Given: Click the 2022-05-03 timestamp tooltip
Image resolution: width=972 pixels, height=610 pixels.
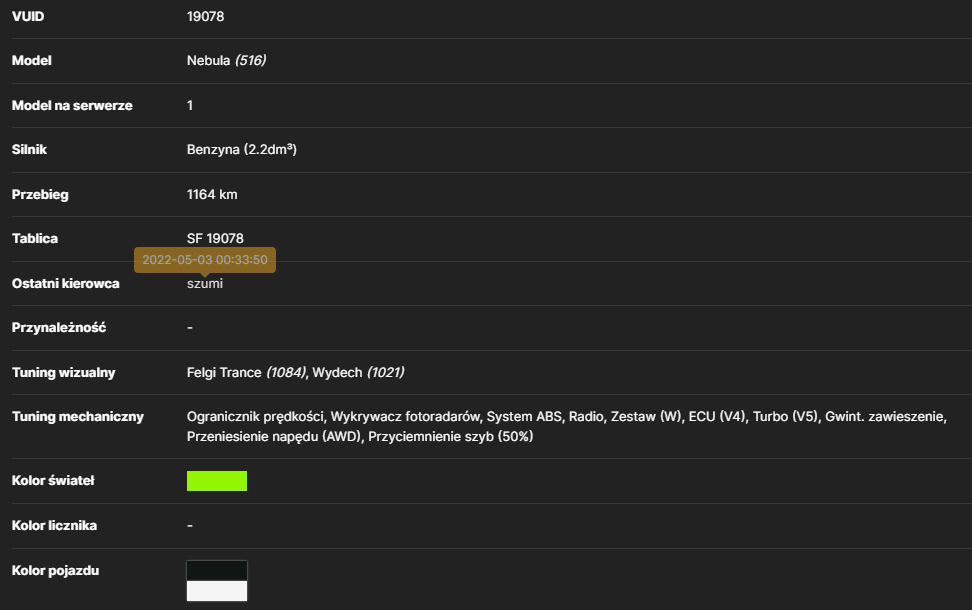Looking at the screenshot, I should (x=205, y=260).
